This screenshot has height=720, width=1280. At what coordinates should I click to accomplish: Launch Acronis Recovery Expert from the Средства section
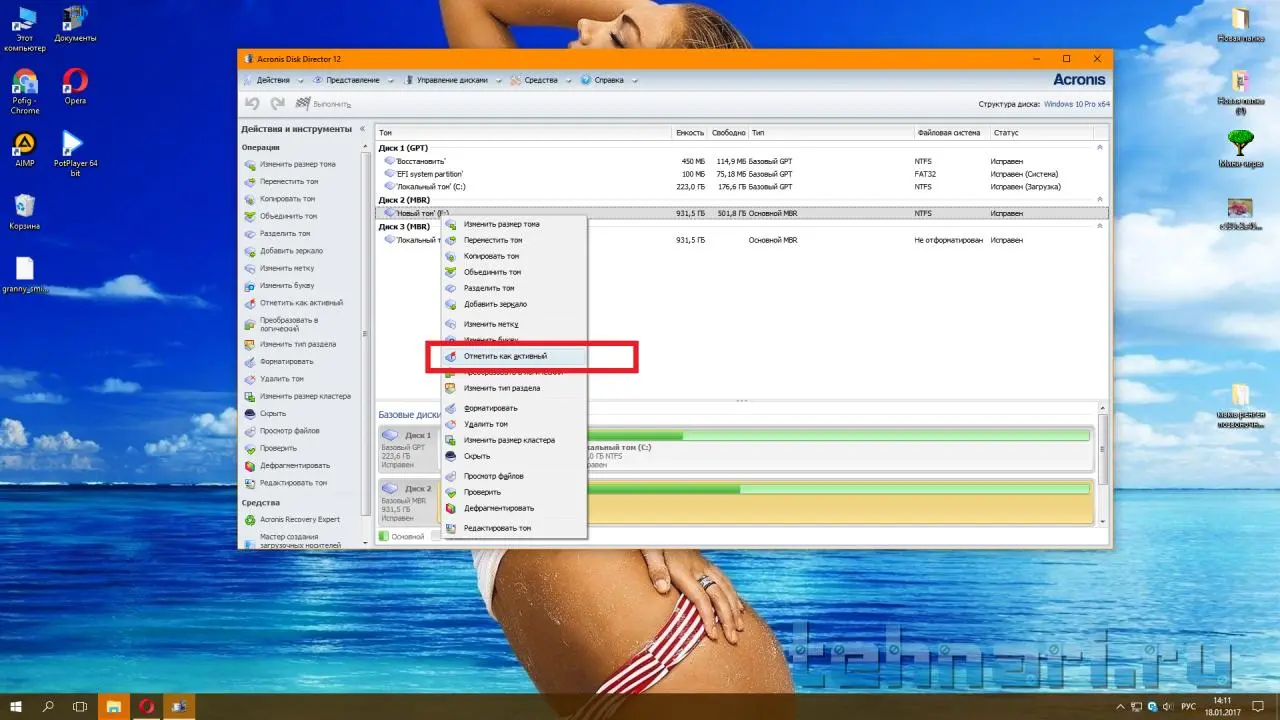tap(292, 520)
